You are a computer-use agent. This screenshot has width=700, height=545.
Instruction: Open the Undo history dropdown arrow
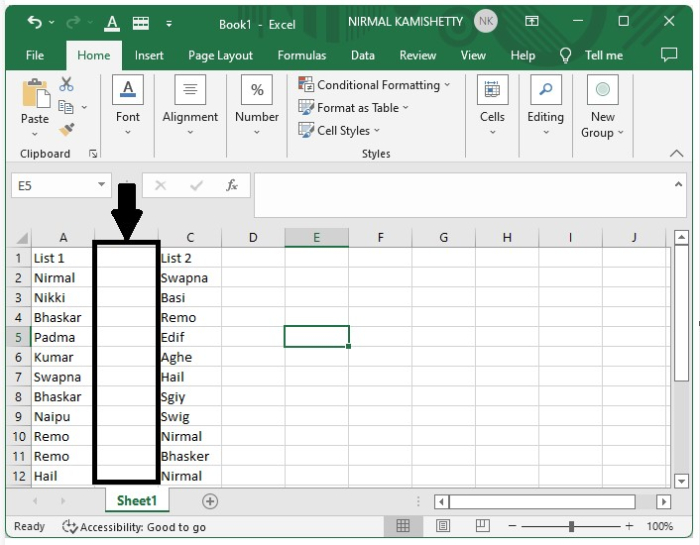[x=52, y=22]
